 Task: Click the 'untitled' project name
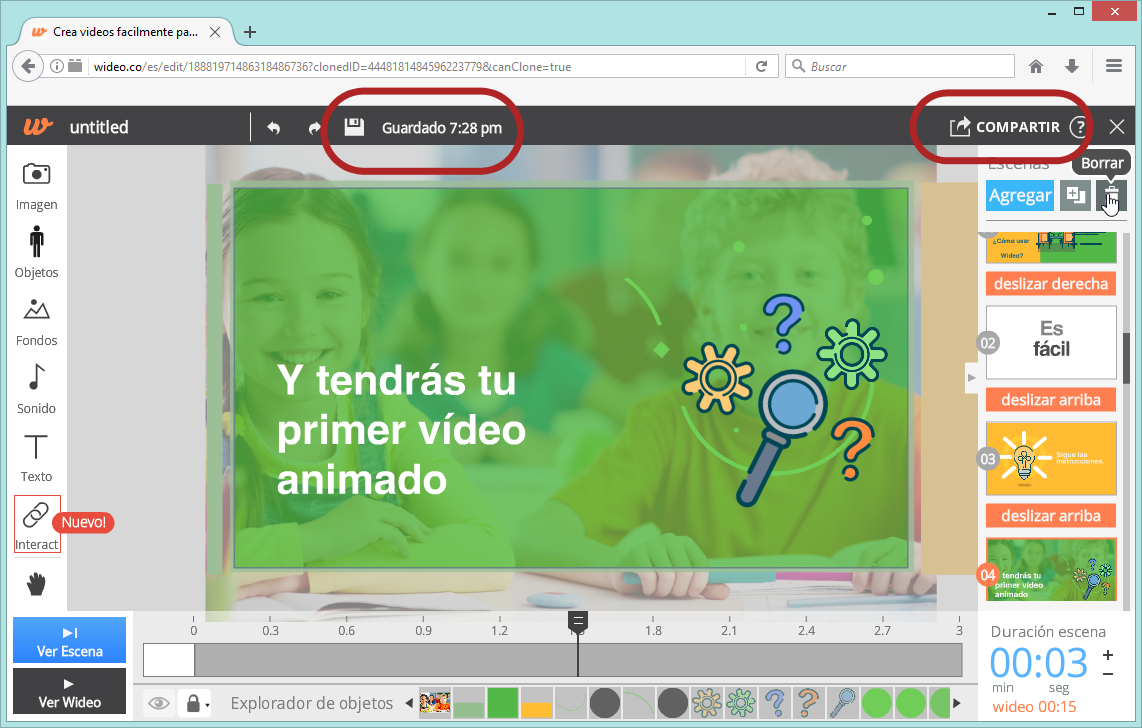99,127
